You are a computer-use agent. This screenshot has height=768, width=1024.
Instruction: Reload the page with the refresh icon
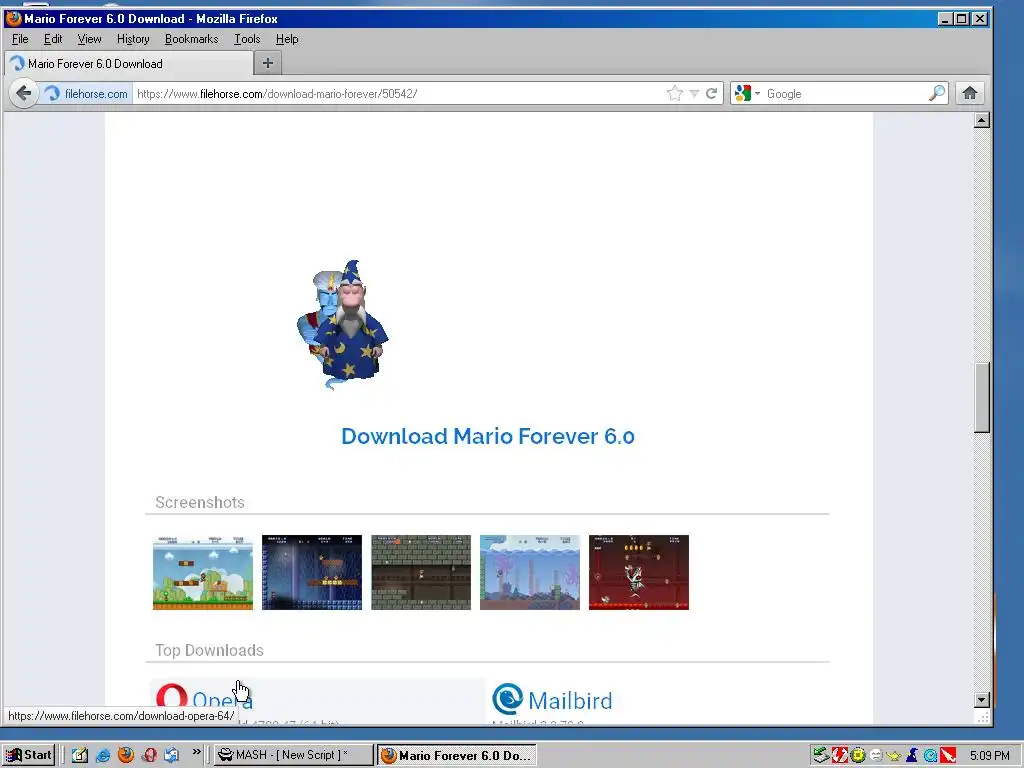[711, 93]
